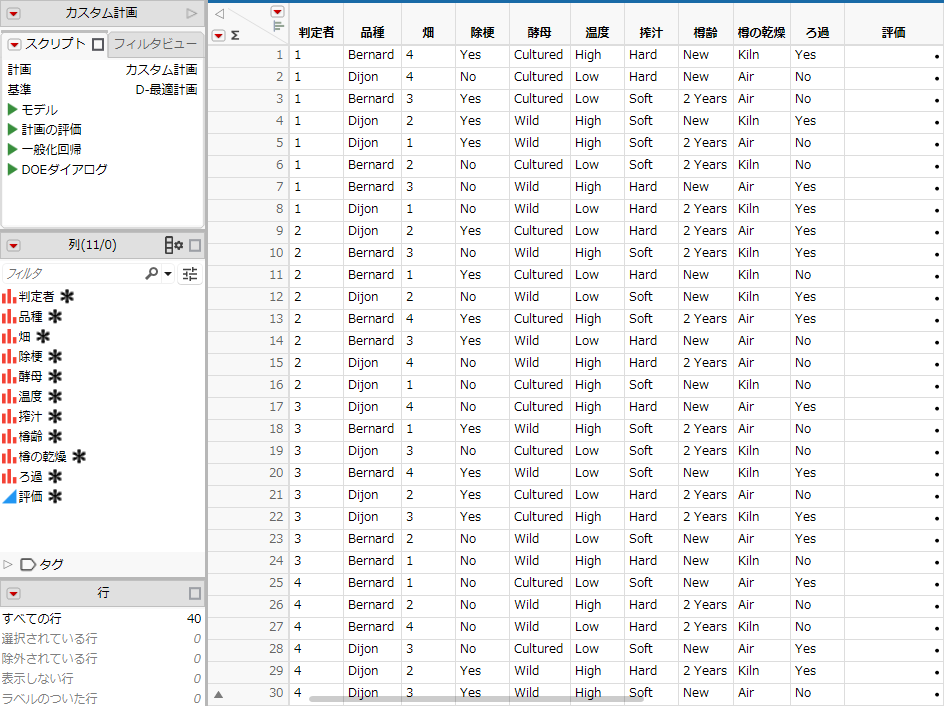Click the 樽齢 cell in row 13

click(704, 319)
